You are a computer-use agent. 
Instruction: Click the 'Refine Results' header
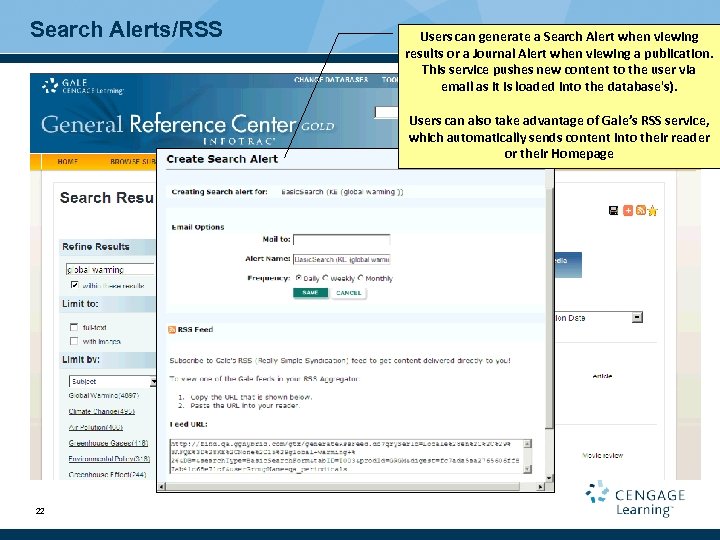point(96,247)
